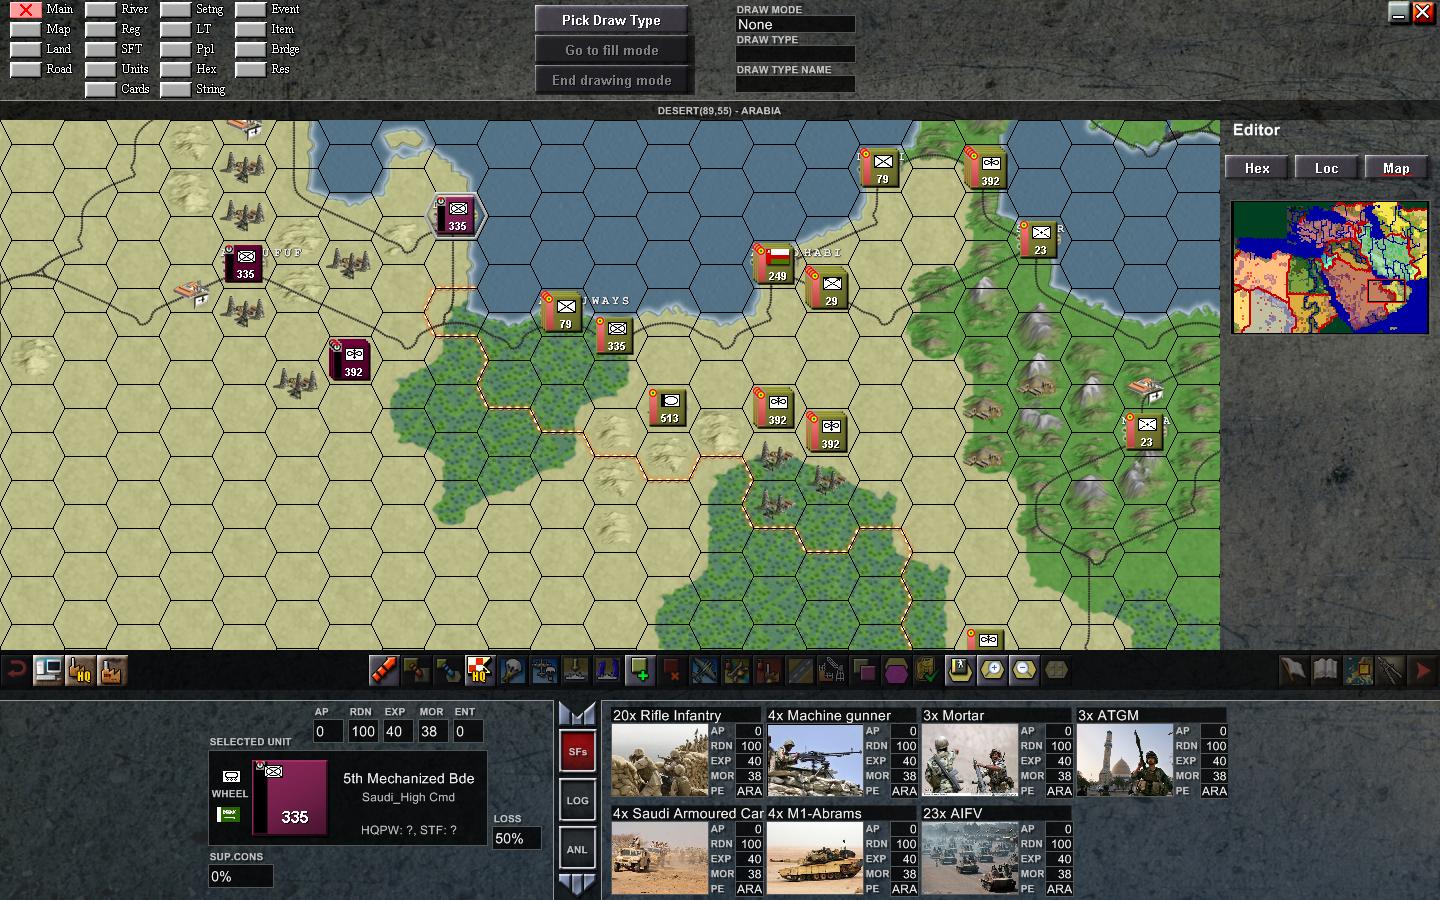
Task: Select the Rifle Infantry picture
Action: tap(659, 759)
